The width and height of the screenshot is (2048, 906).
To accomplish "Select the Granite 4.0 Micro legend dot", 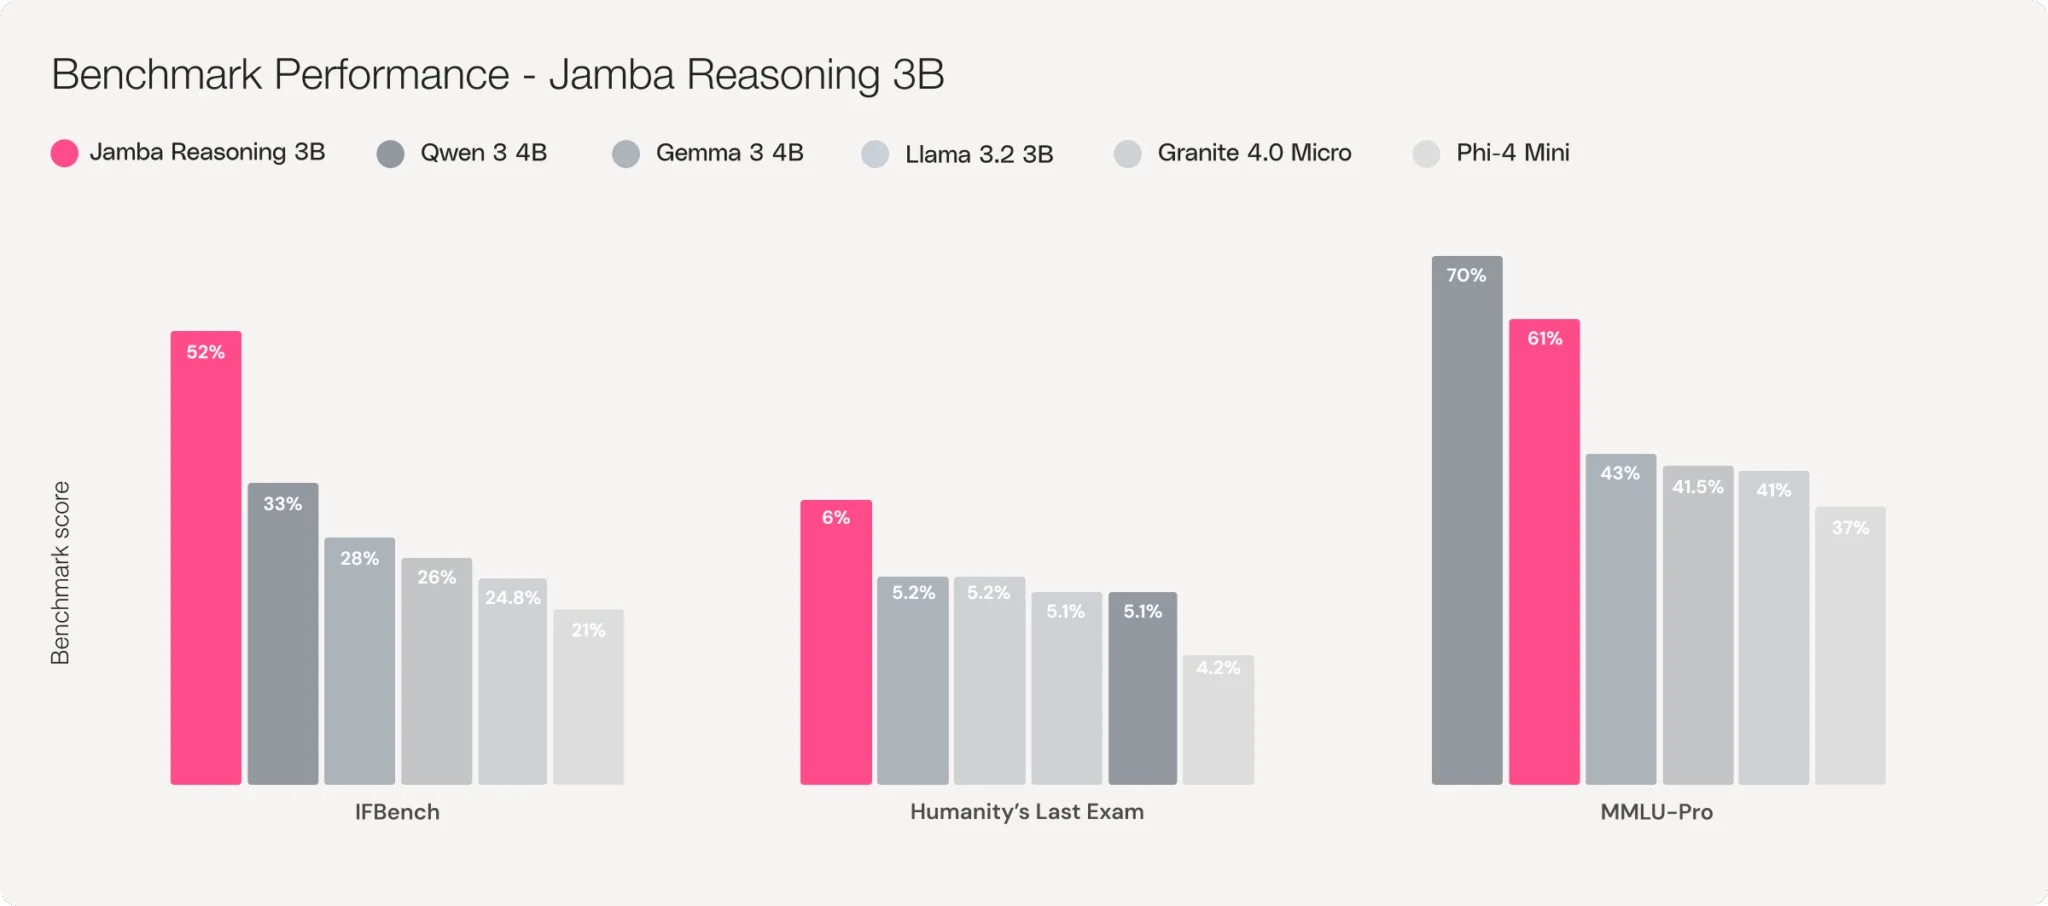I will (1127, 154).
